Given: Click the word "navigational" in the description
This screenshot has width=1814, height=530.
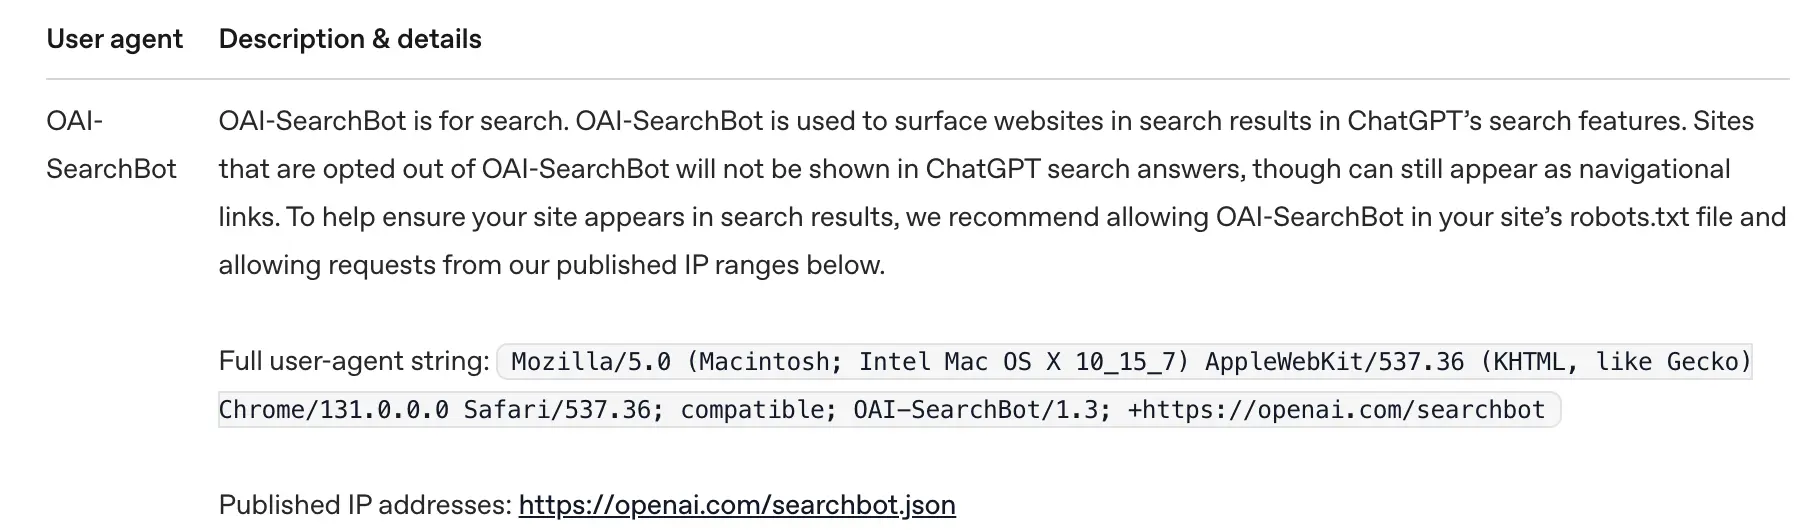Looking at the screenshot, I should [1654, 169].
